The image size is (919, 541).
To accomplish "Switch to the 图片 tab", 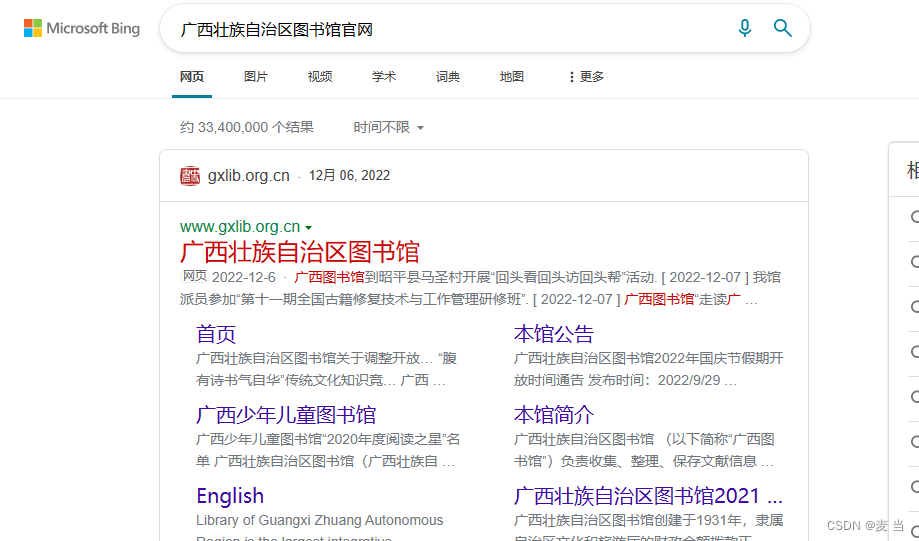I will [x=256, y=77].
